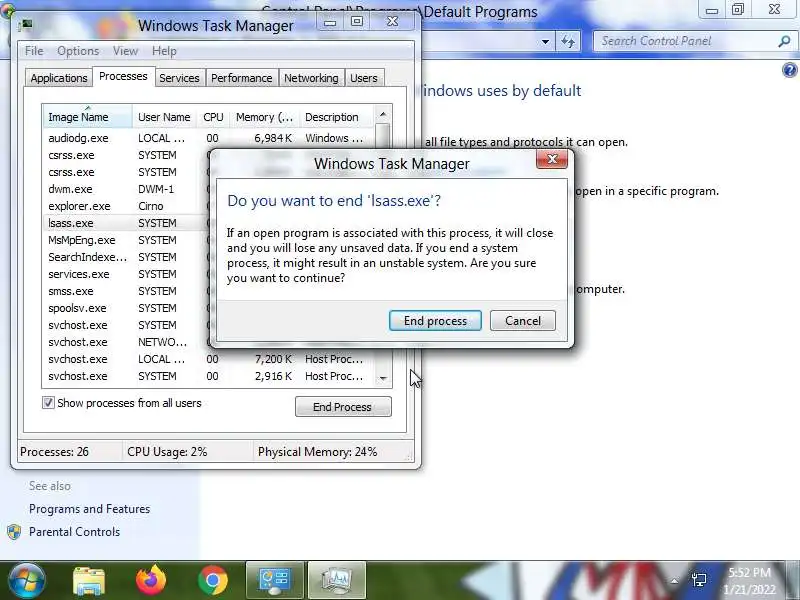800x600 pixels.
Task: Launch Google Chrome from the taskbar
Action: click(213, 581)
